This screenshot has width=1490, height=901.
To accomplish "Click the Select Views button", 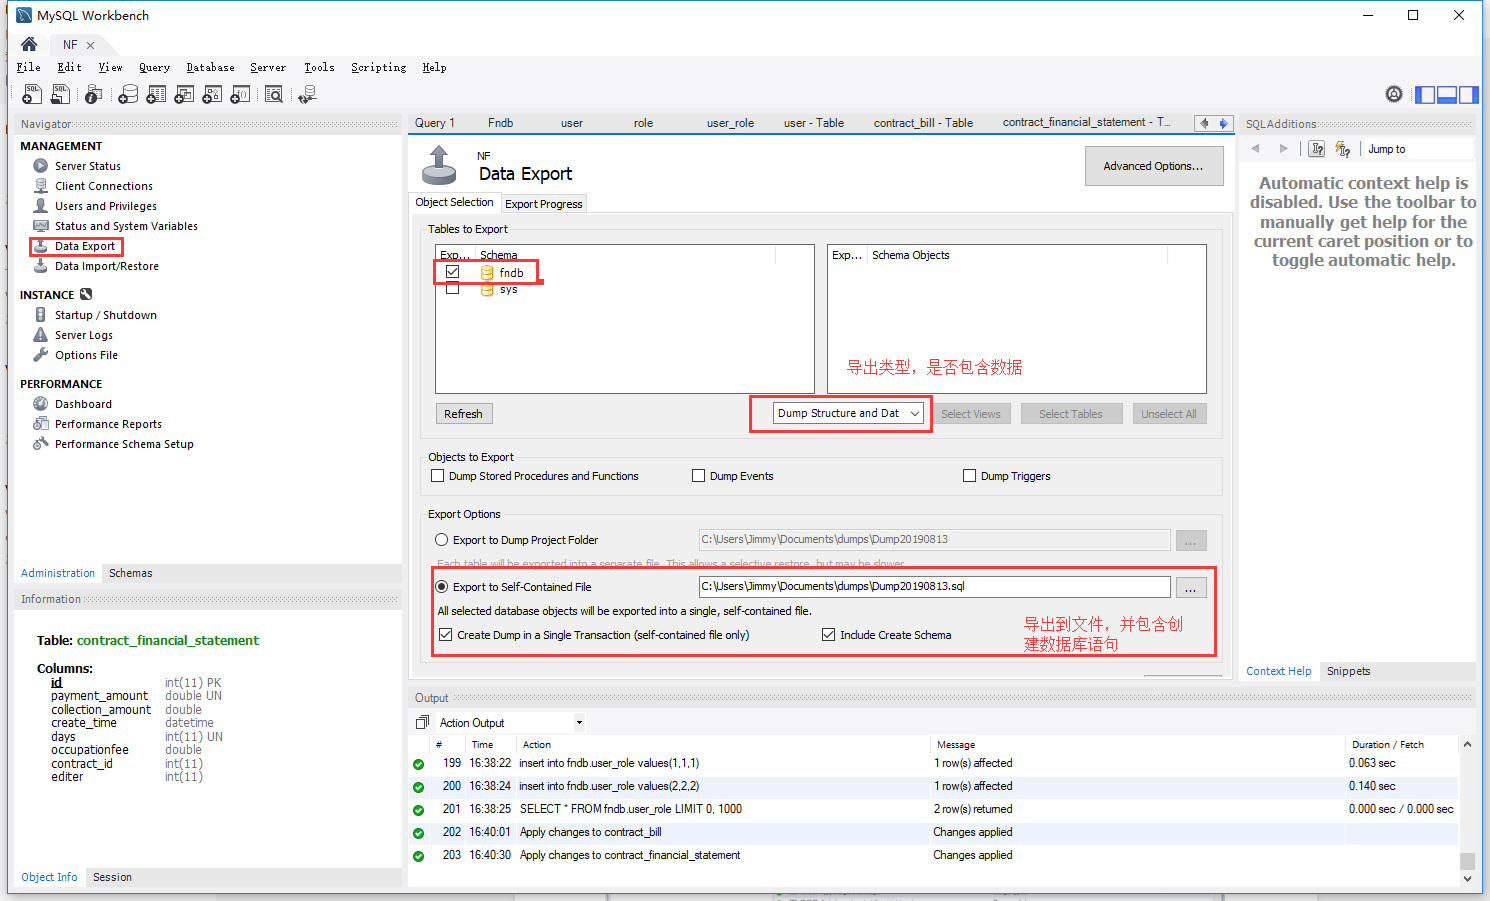I will pos(970,414).
